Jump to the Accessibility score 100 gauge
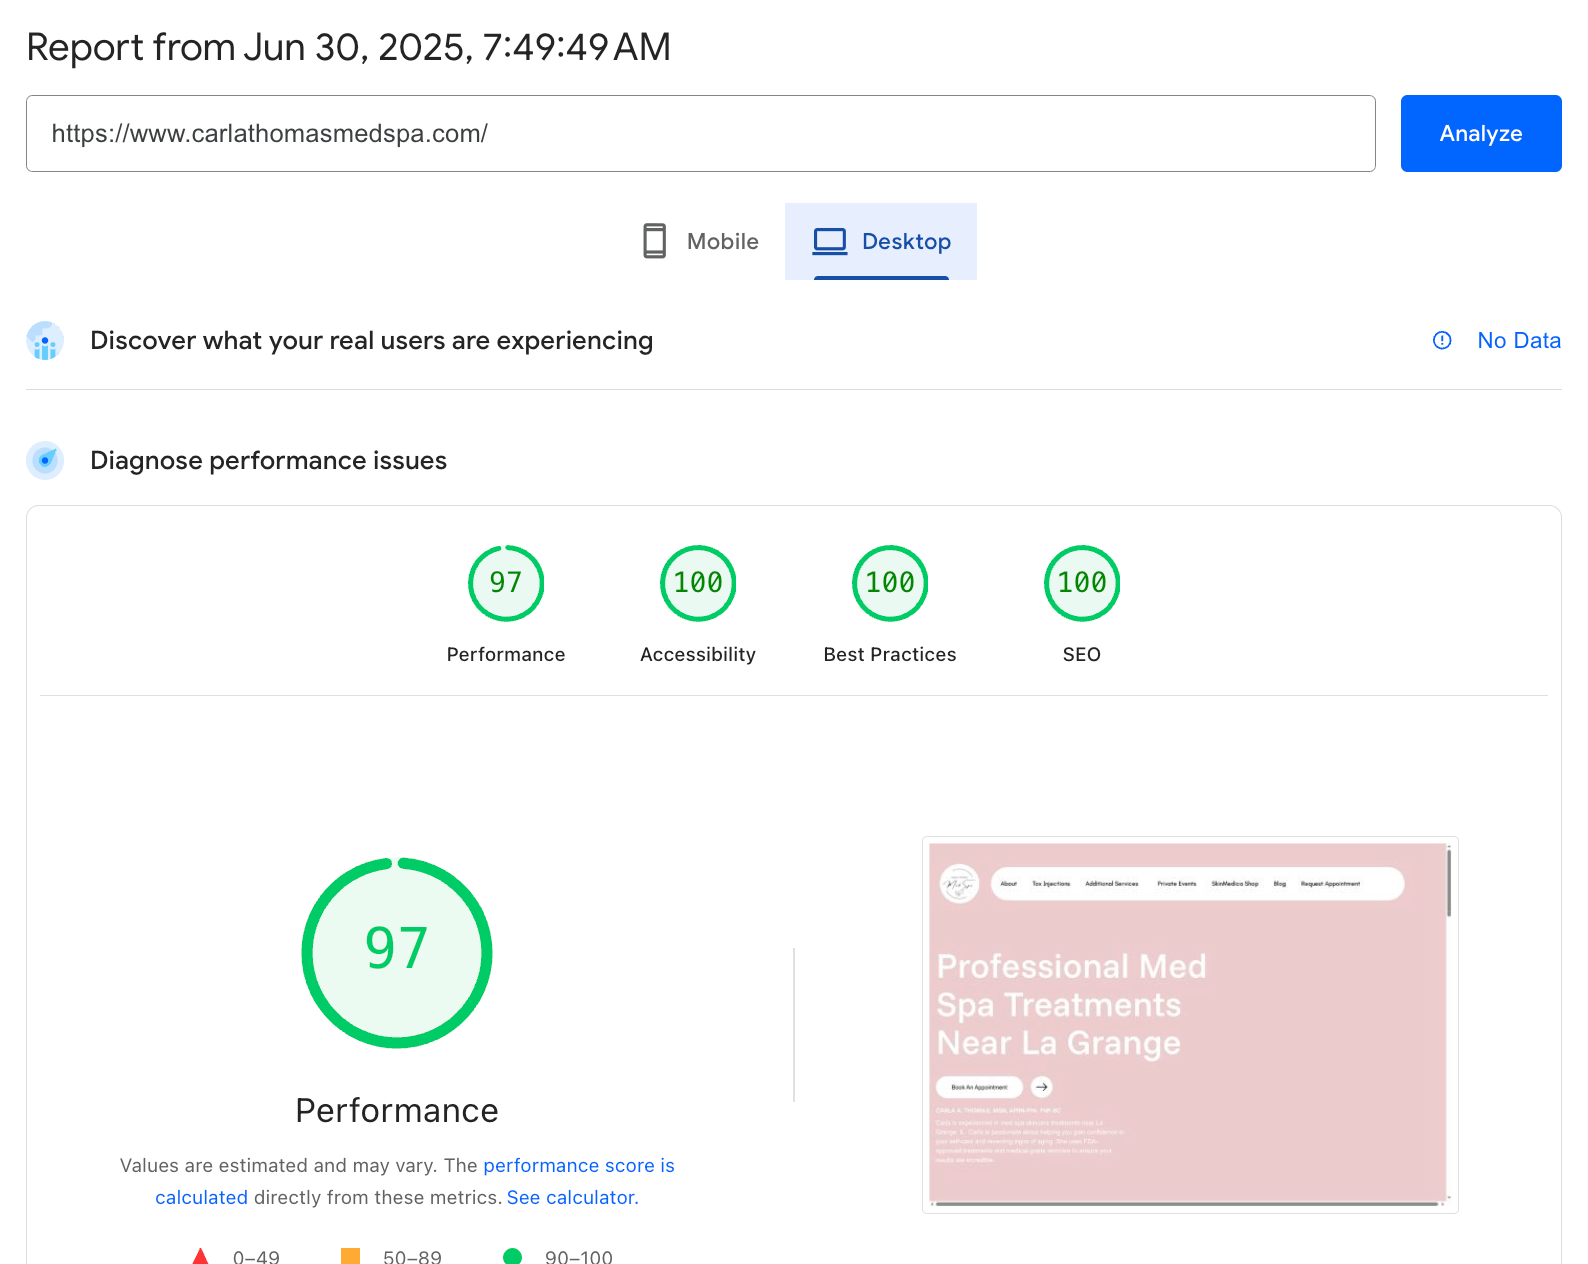Screen dimensions: 1588x1264 698,583
